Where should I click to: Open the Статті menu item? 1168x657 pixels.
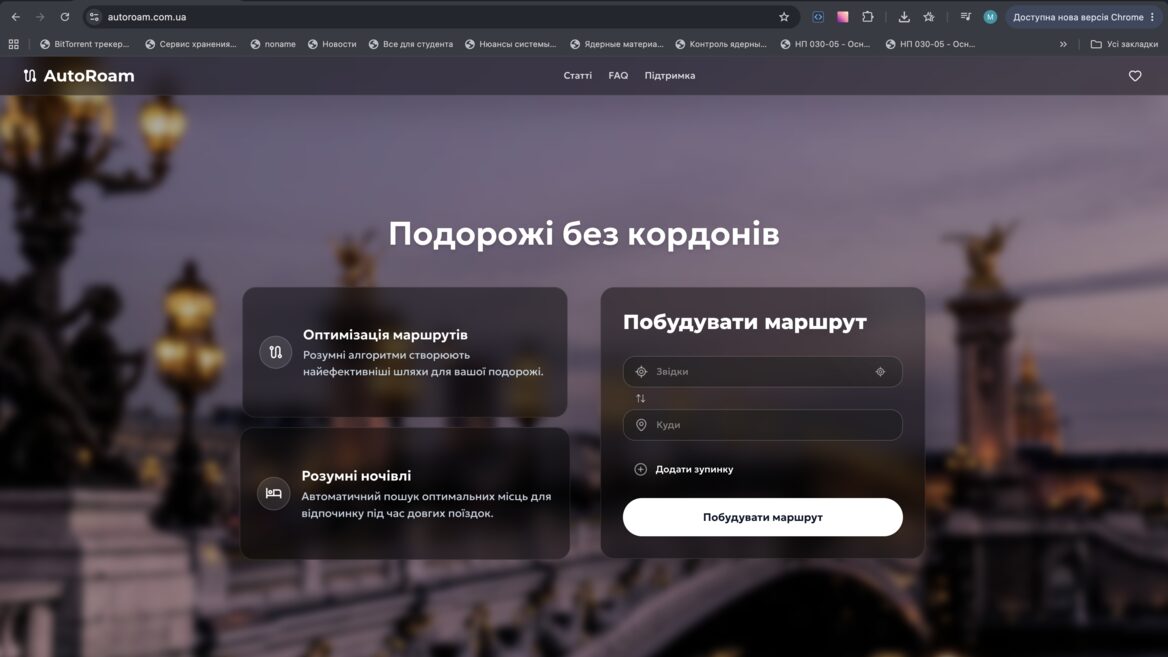click(x=577, y=75)
